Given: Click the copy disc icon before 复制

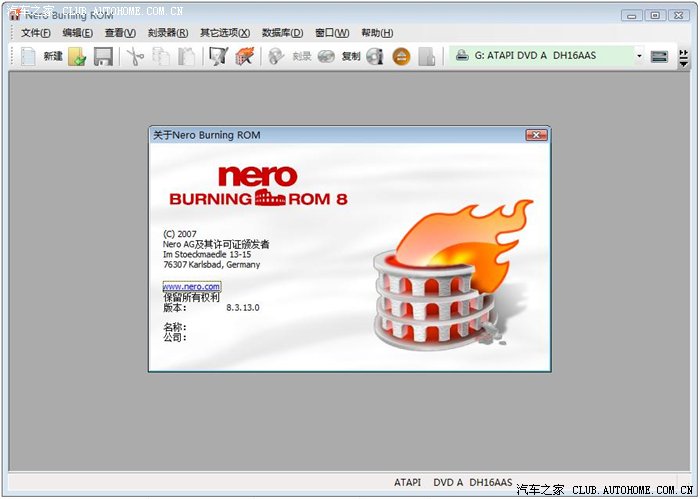Looking at the screenshot, I should point(326,56).
